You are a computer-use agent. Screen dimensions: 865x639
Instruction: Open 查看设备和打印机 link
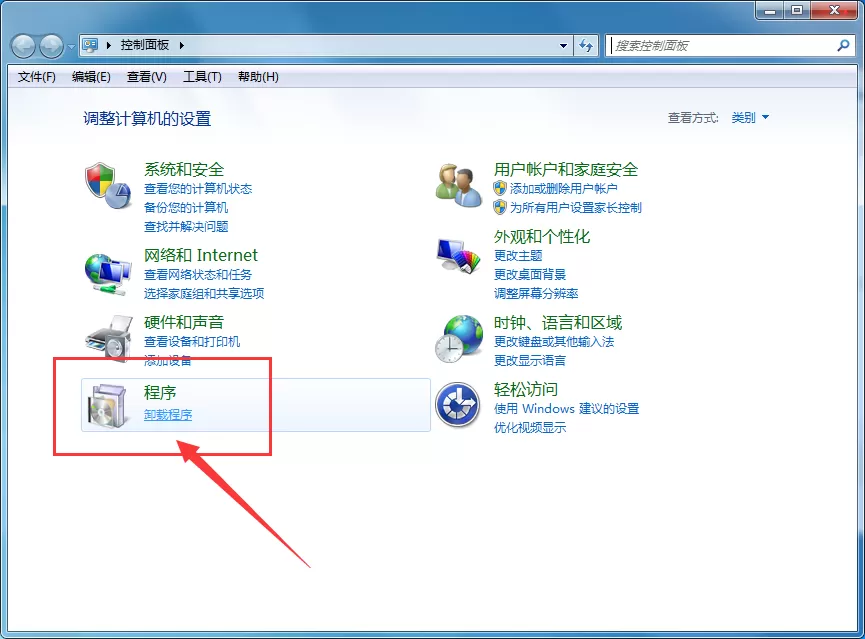pos(191,342)
